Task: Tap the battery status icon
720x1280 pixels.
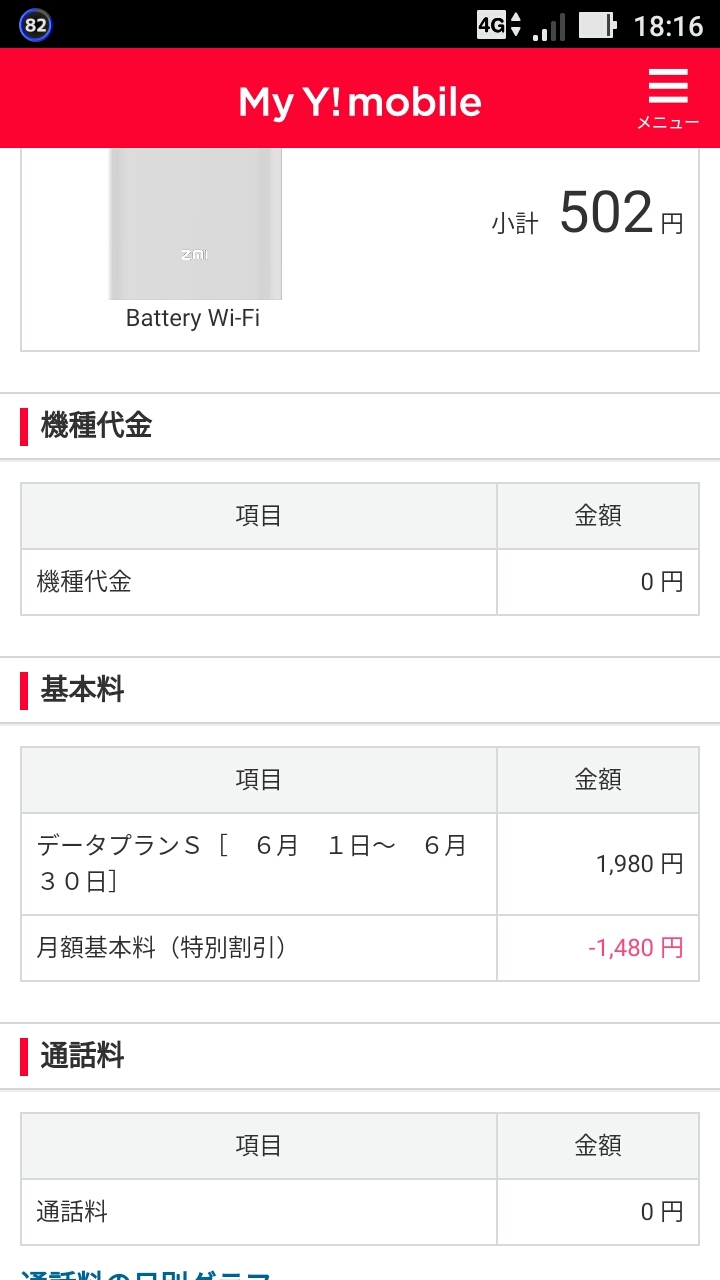Action: 597,25
